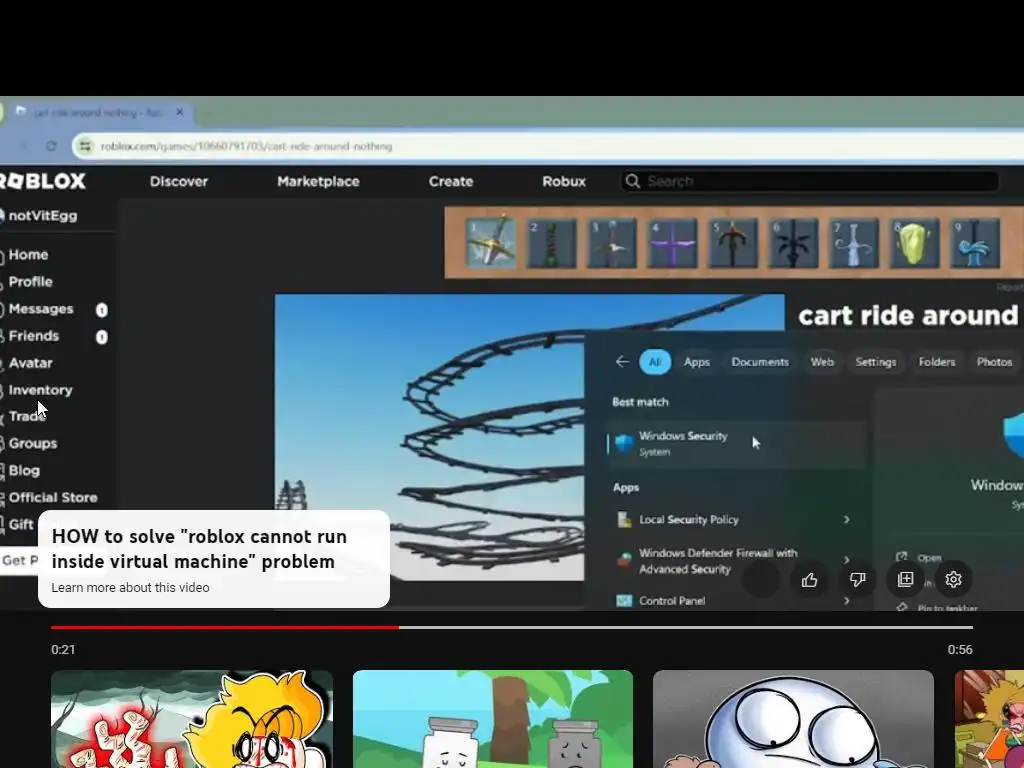Click the Windows Security shield icon
Screen dimensions: 1024x768
[x=624, y=443]
